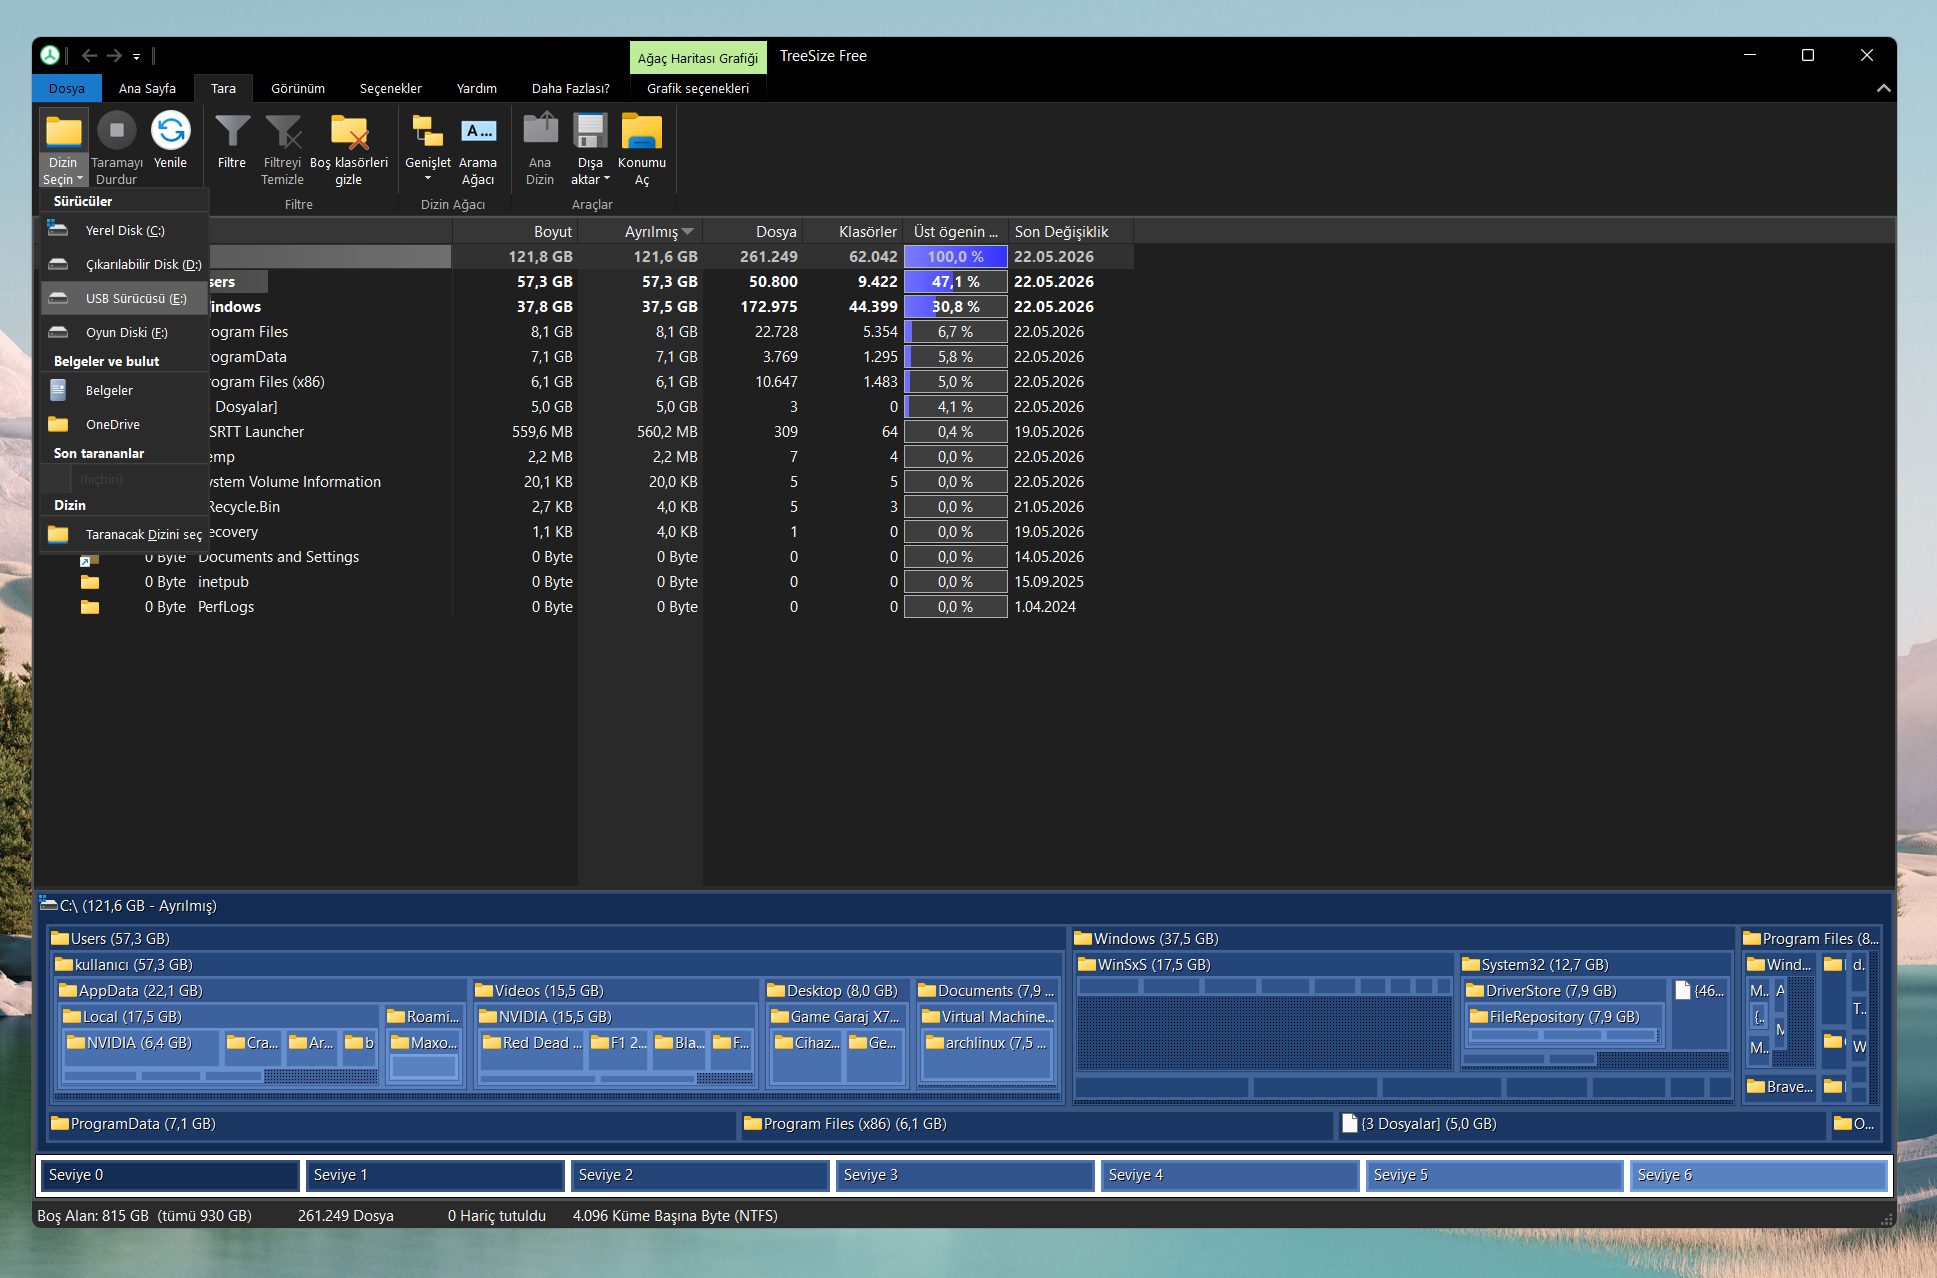Collapse the ribbon with the chevron
1937x1278 pixels.
pyautogui.click(x=1884, y=88)
